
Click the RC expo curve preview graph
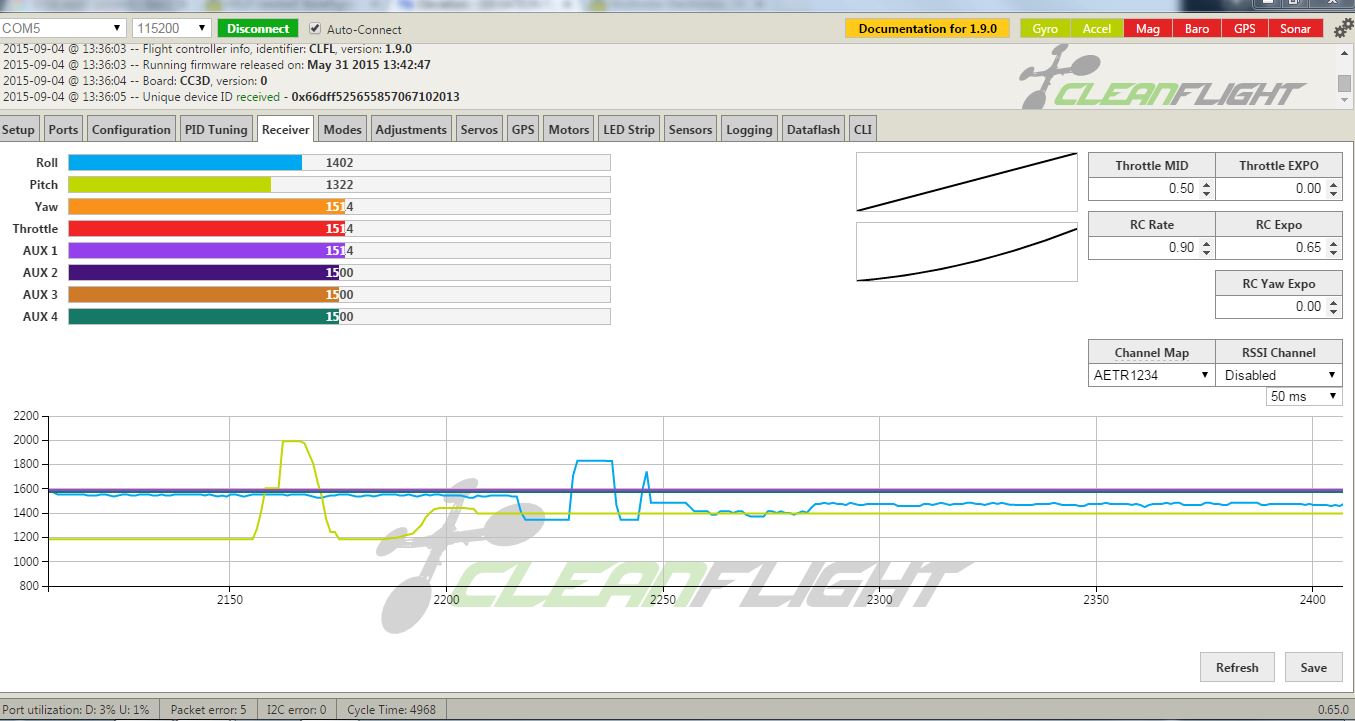[x=967, y=252]
